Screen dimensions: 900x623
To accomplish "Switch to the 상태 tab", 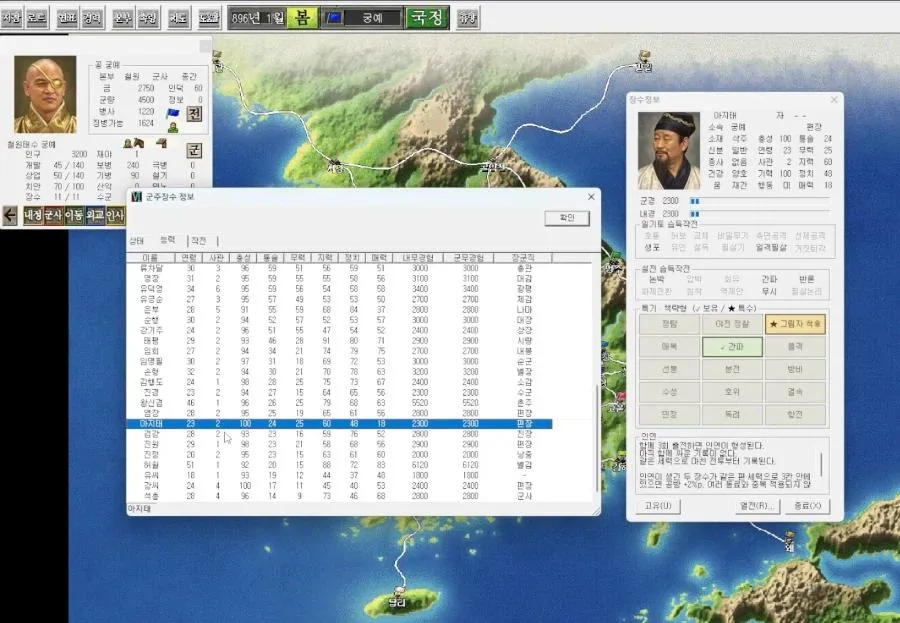I will click(x=137, y=241).
